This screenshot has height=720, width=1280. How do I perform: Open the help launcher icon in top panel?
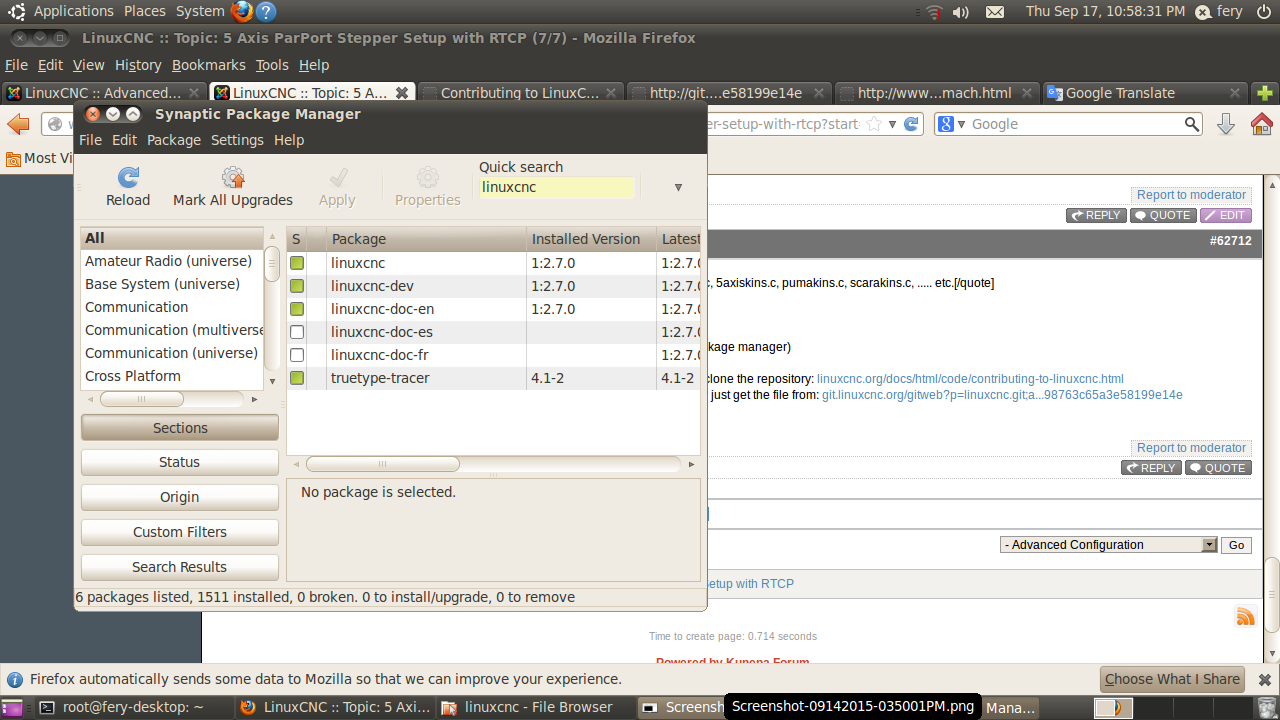tap(265, 11)
